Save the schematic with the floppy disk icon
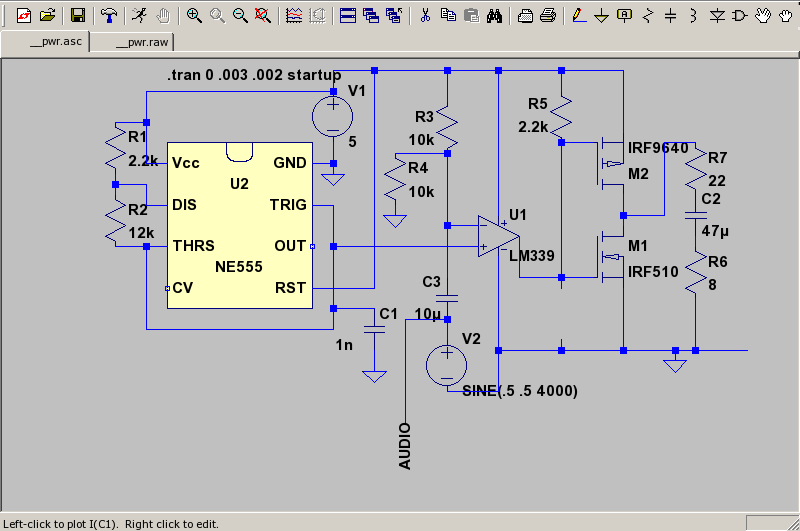This screenshot has height=531, width=800. click(78, 16)
